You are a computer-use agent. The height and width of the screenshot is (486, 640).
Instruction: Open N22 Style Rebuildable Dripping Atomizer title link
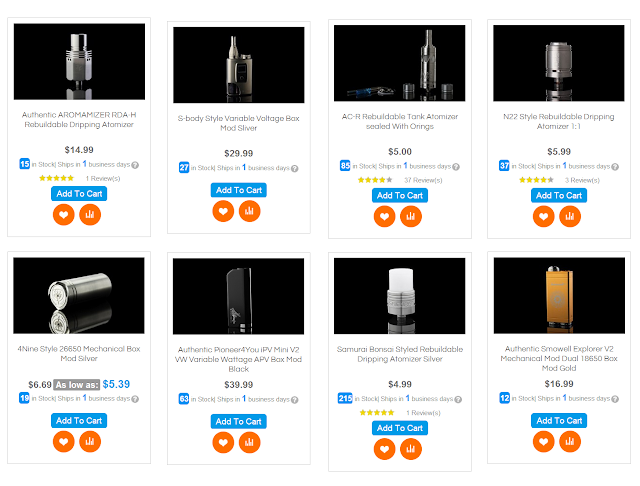tap(558, 122)
